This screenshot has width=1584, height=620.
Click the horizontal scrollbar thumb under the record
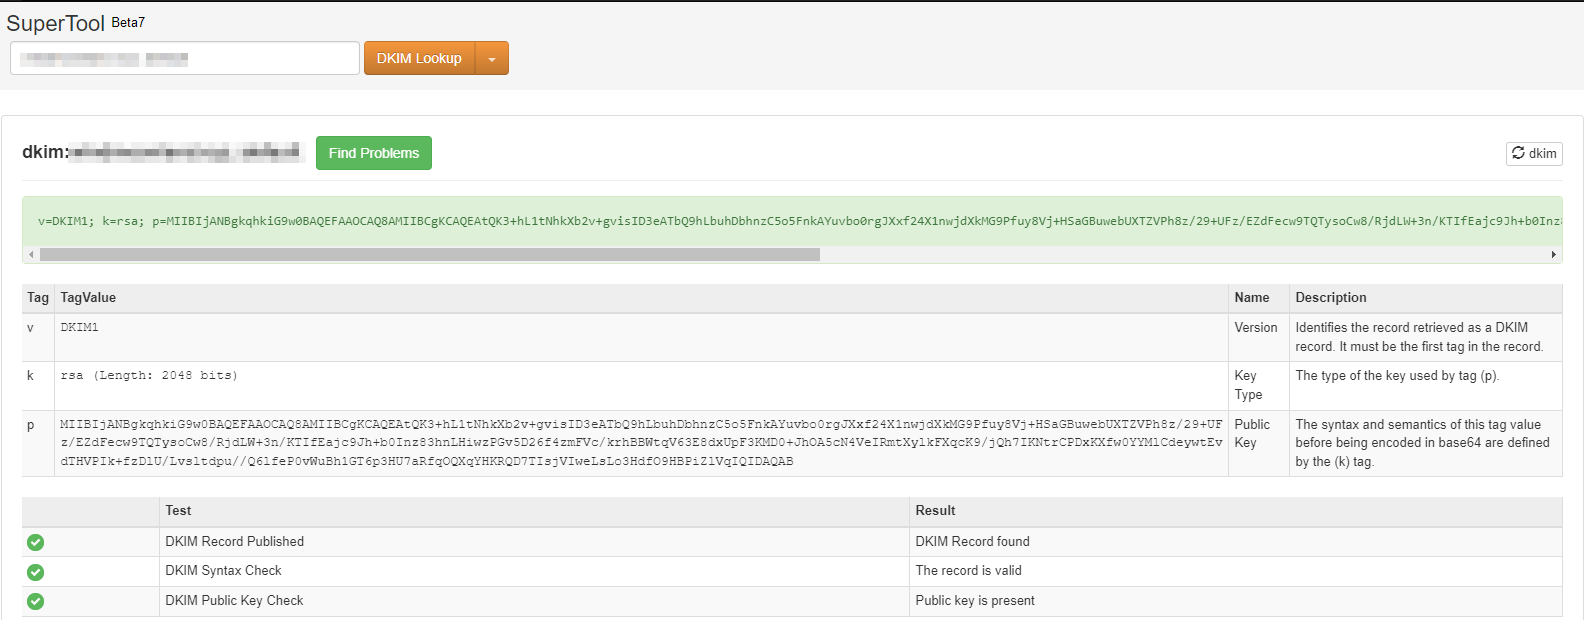[430, 255]
